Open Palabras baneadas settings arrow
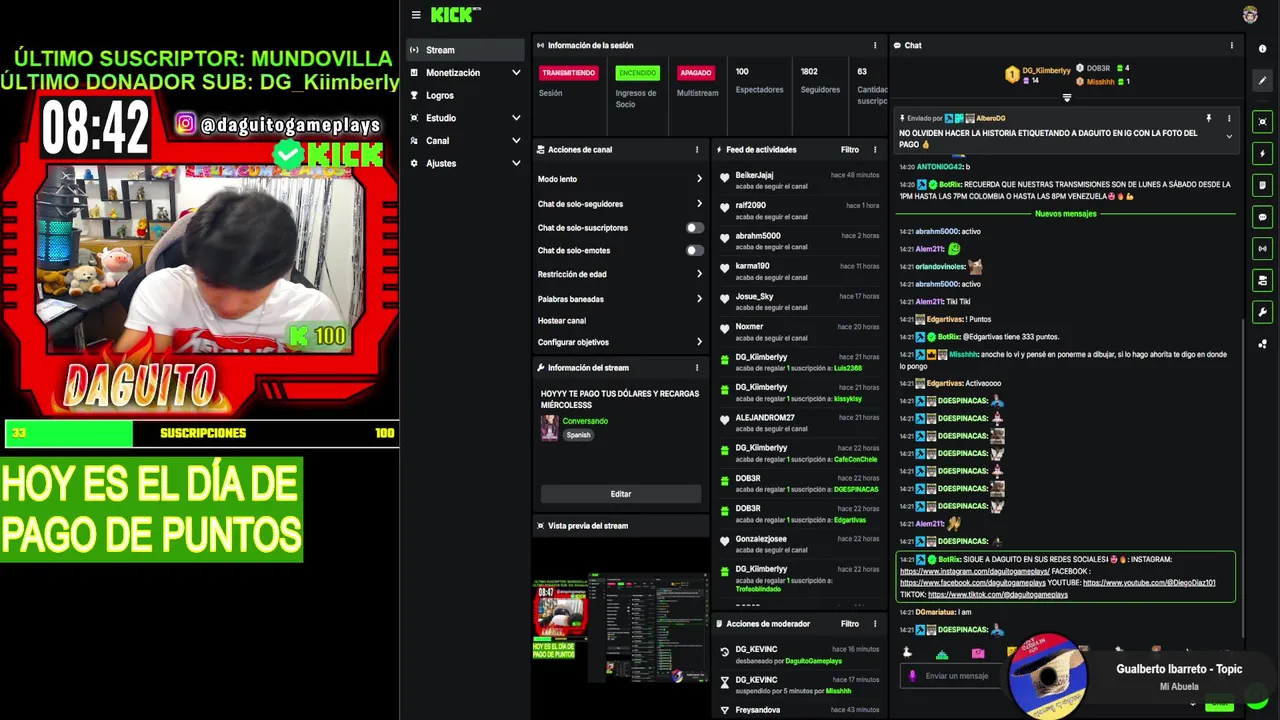 (699, 299)
